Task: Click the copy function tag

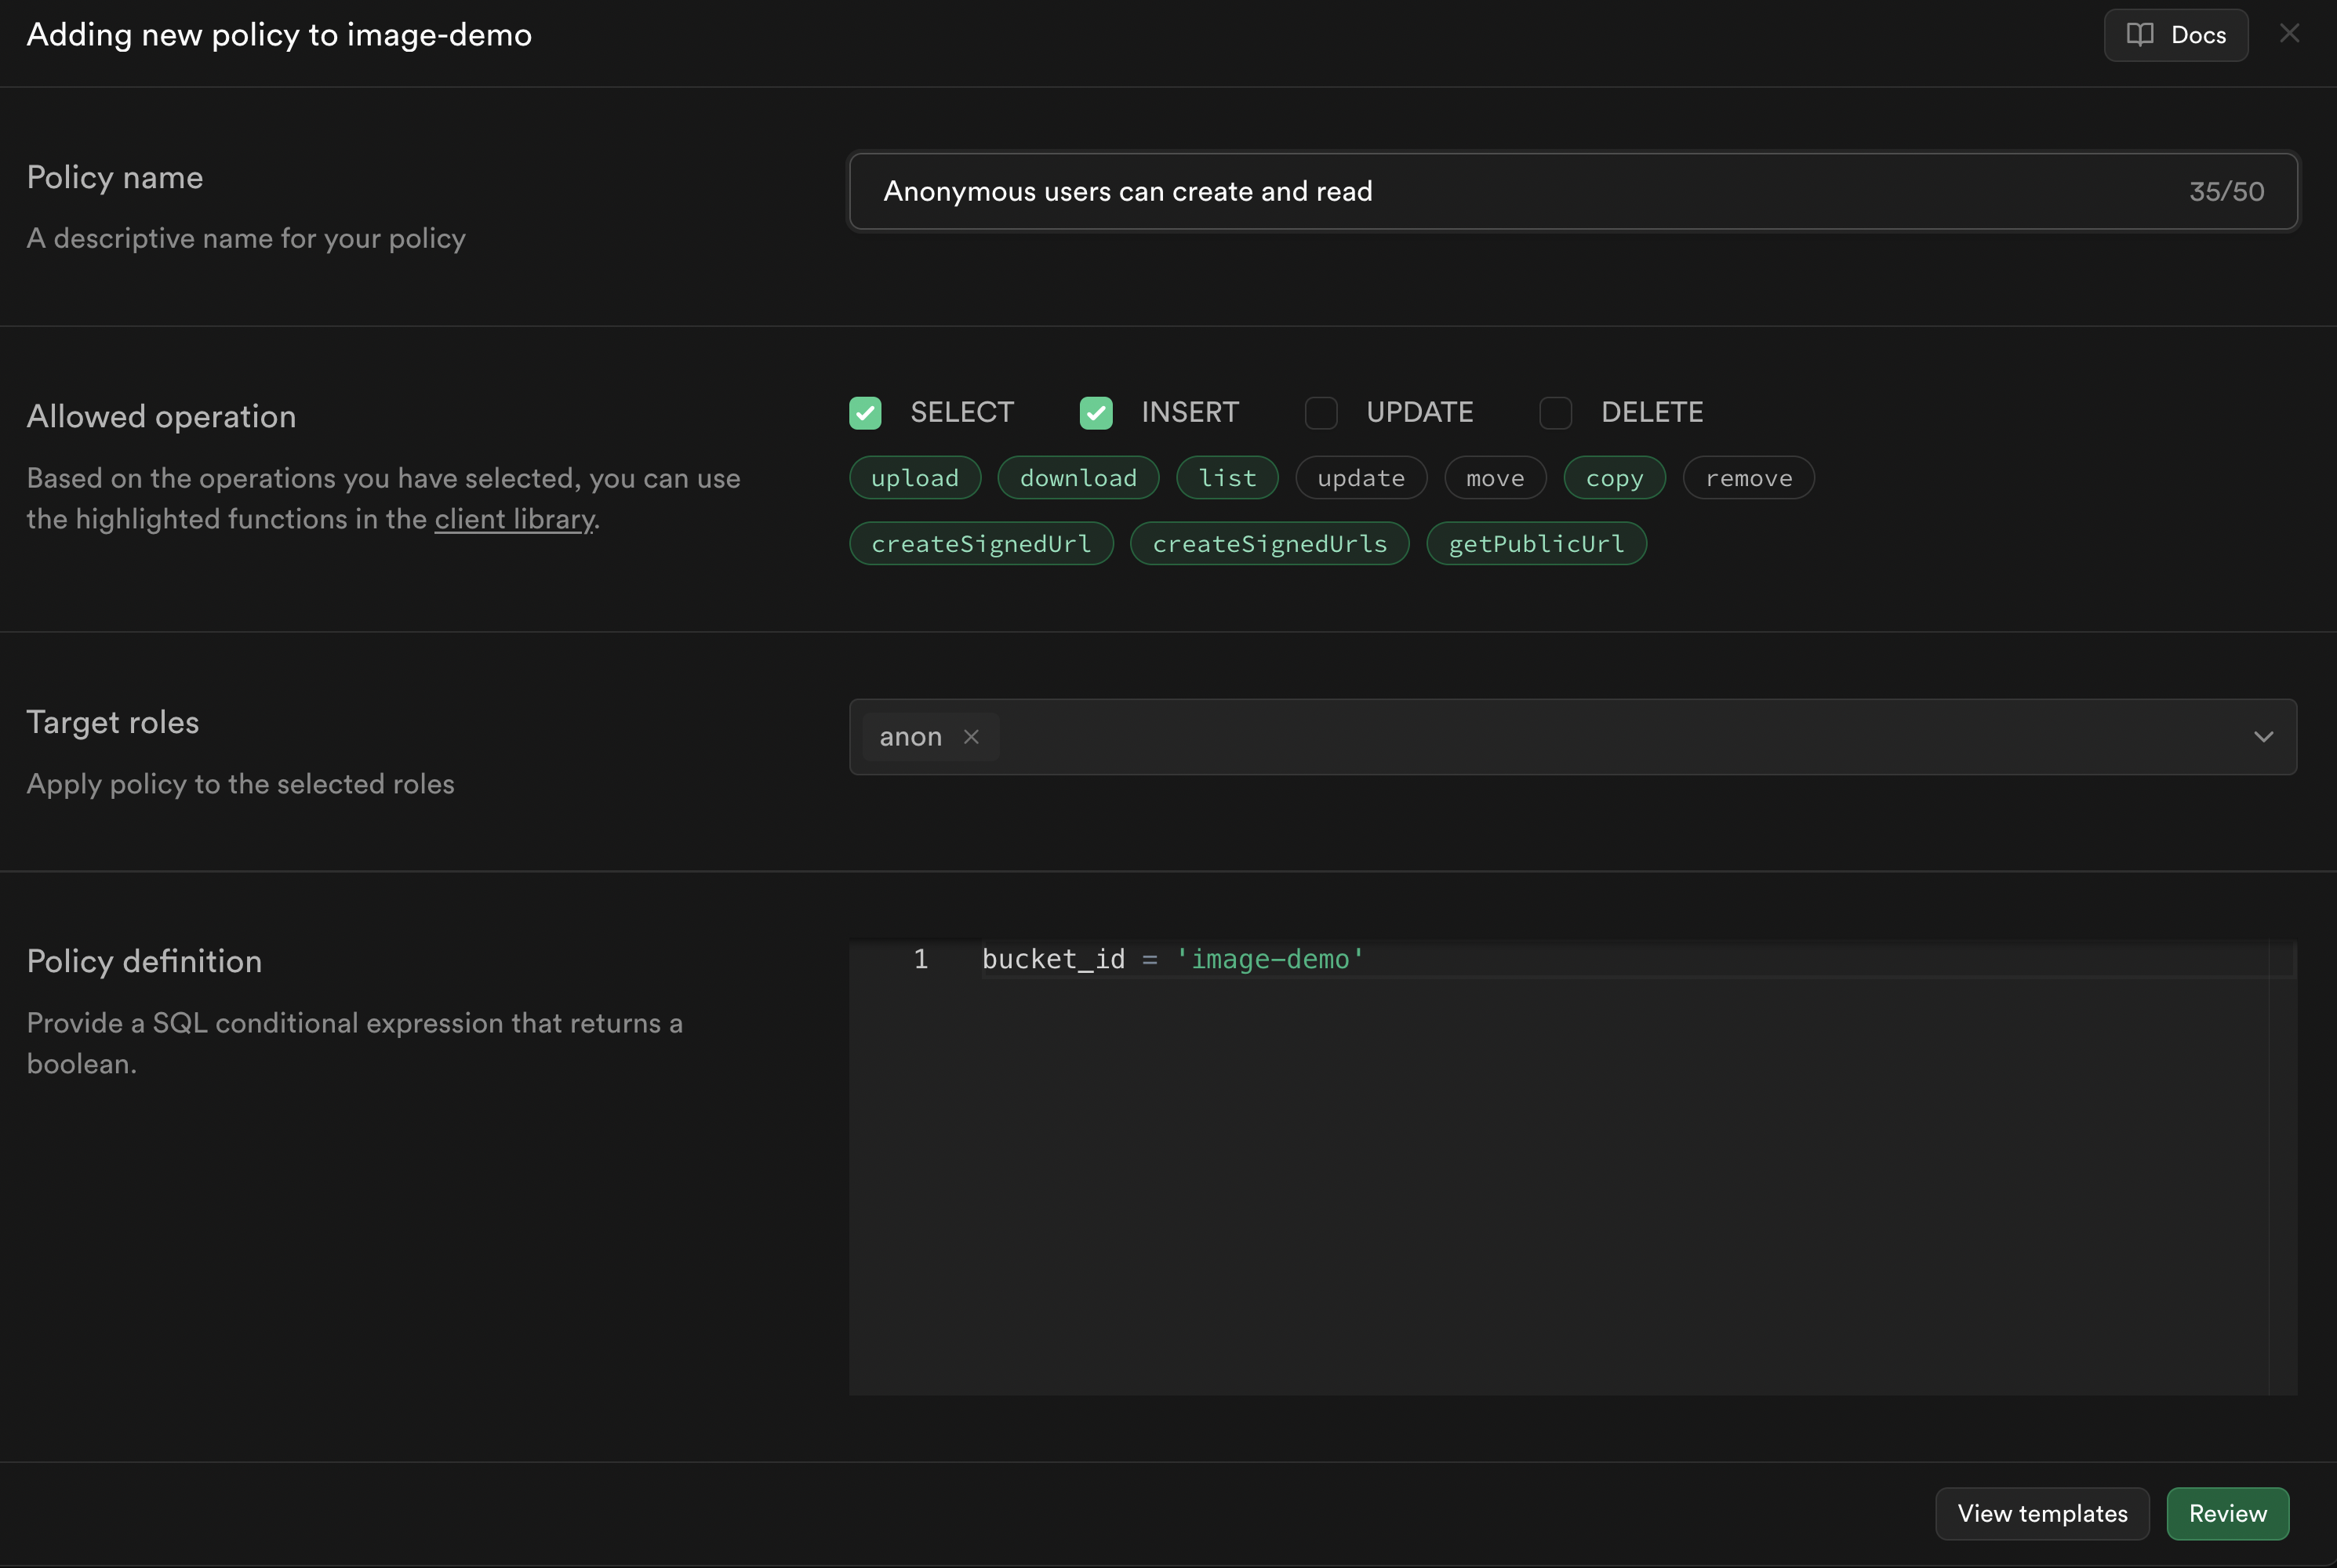Action: (x=1614, y=478)
